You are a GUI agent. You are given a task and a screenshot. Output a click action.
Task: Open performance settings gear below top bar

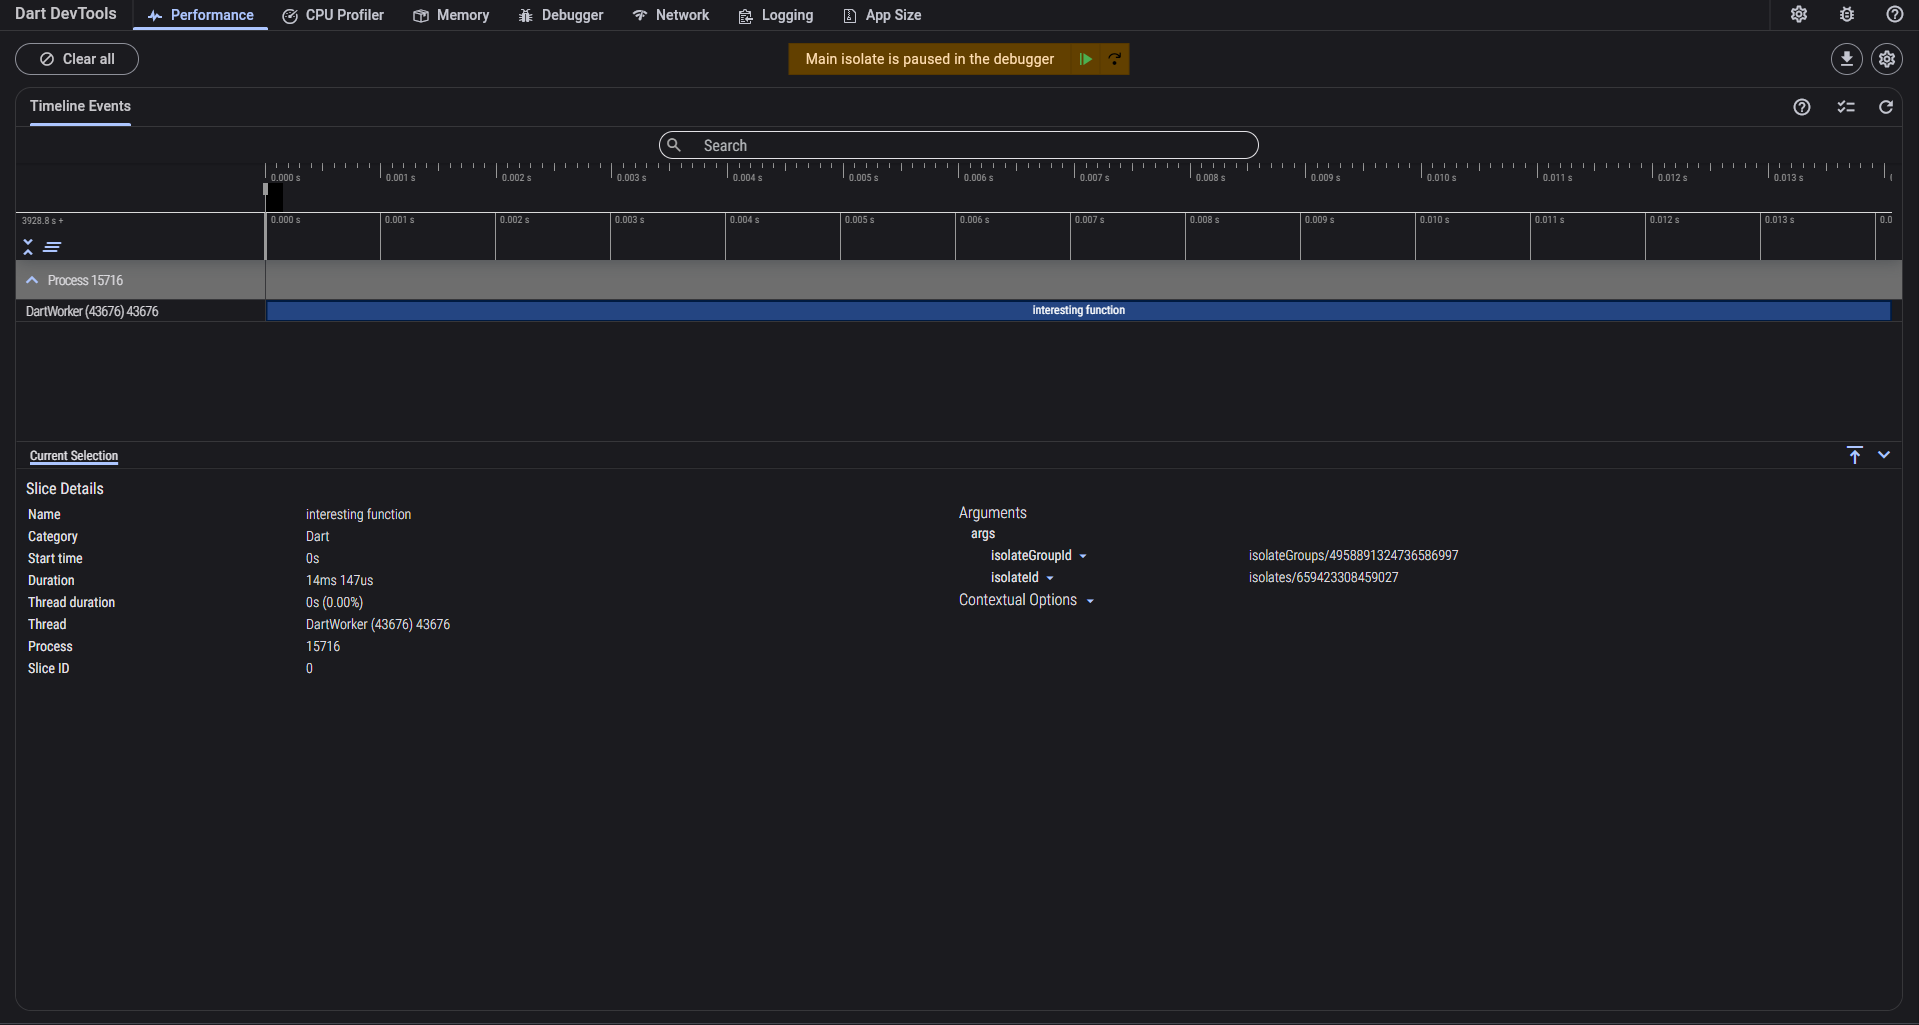[1886, 59]
